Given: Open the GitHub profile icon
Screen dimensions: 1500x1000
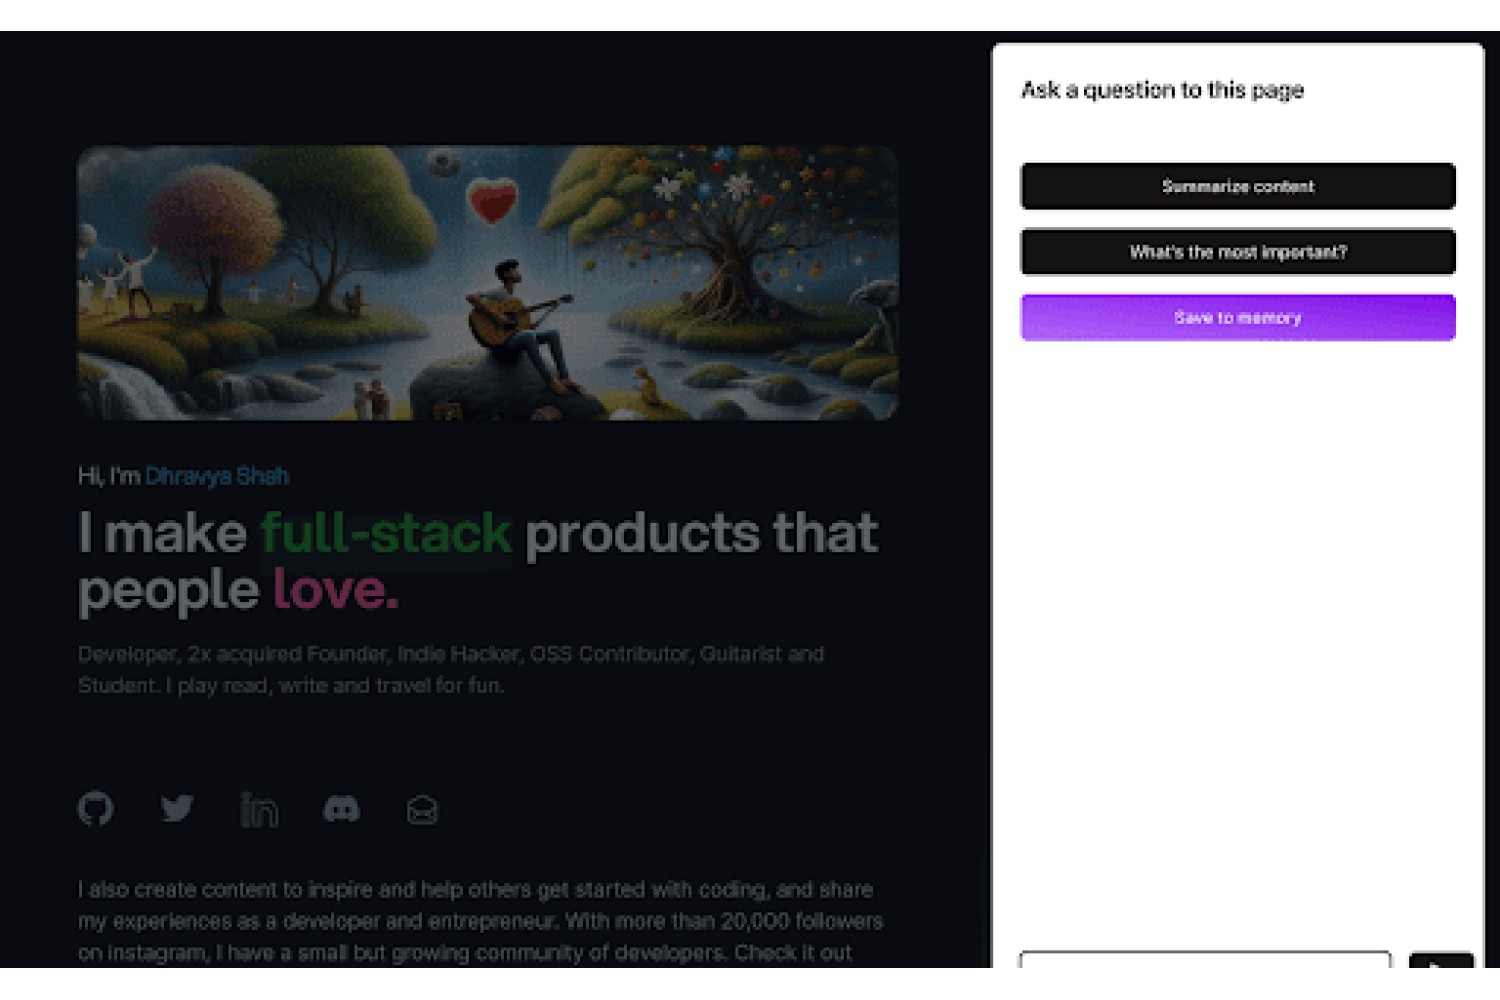Looking at the screenshot, I should tap(96, 809).
